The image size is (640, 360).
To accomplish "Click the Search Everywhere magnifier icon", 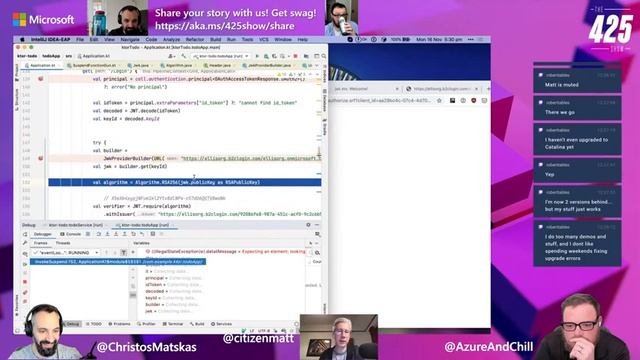I will point(324,56).
